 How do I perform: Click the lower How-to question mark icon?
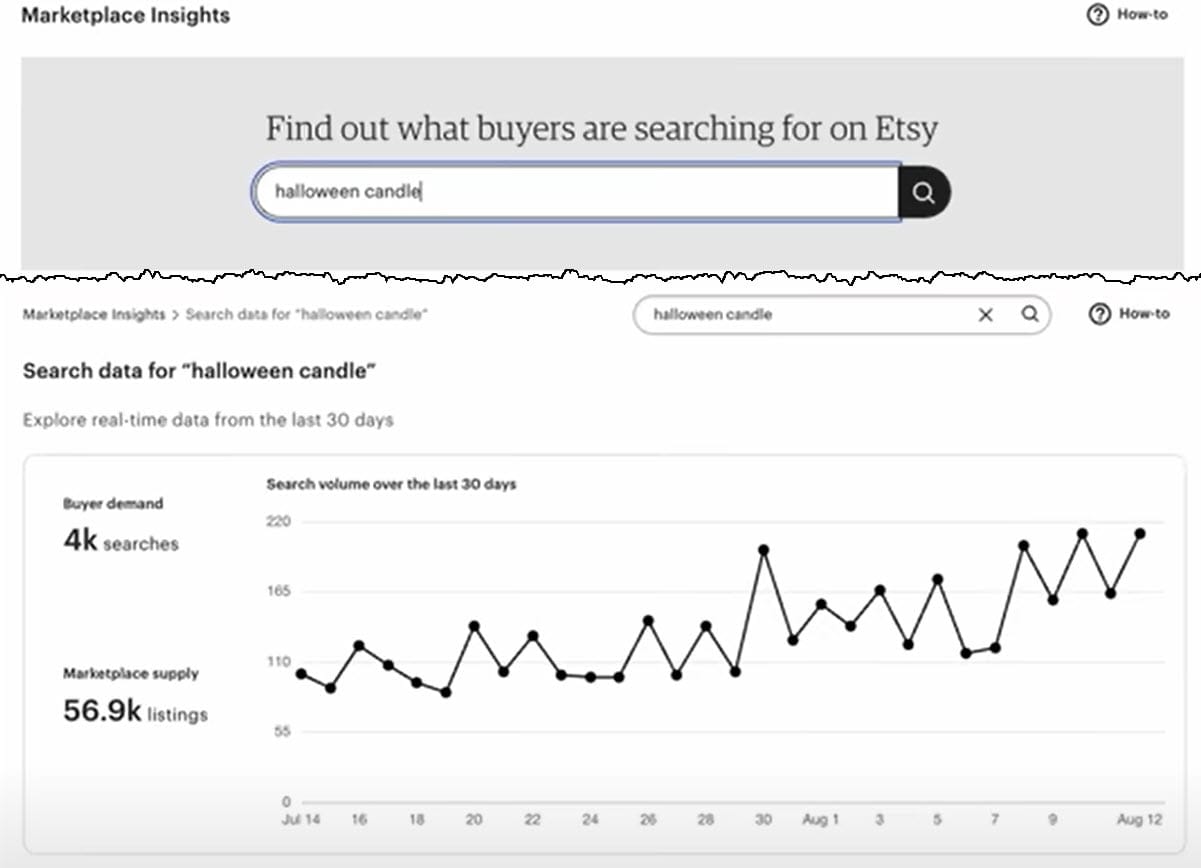pos(1099,314)
